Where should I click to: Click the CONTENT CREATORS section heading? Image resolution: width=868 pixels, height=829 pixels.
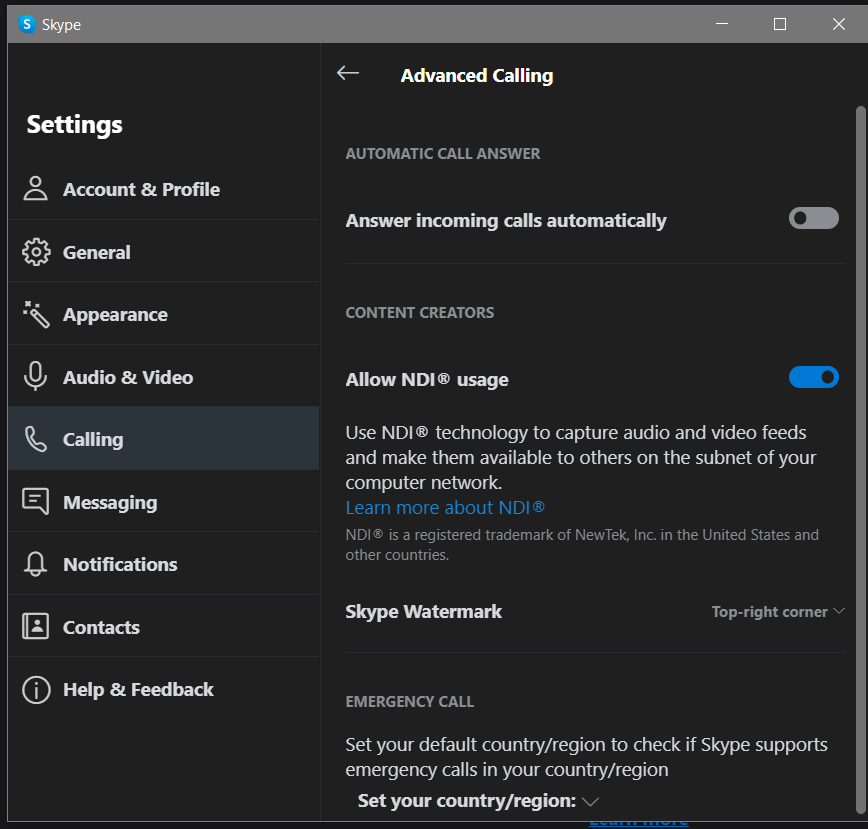420,313
